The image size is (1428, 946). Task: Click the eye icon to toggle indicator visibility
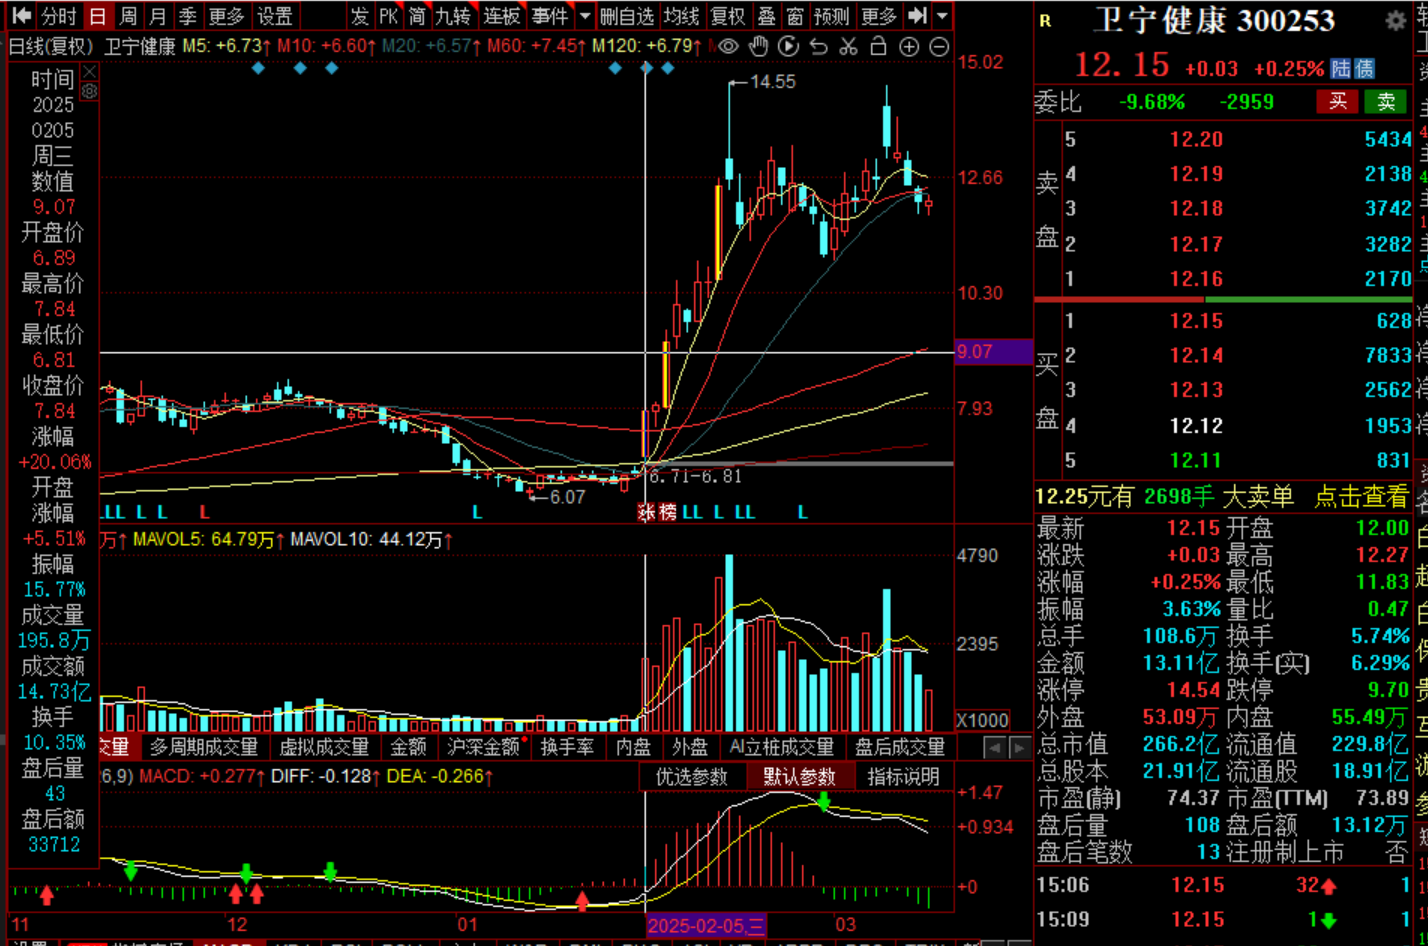click(729, 46)
